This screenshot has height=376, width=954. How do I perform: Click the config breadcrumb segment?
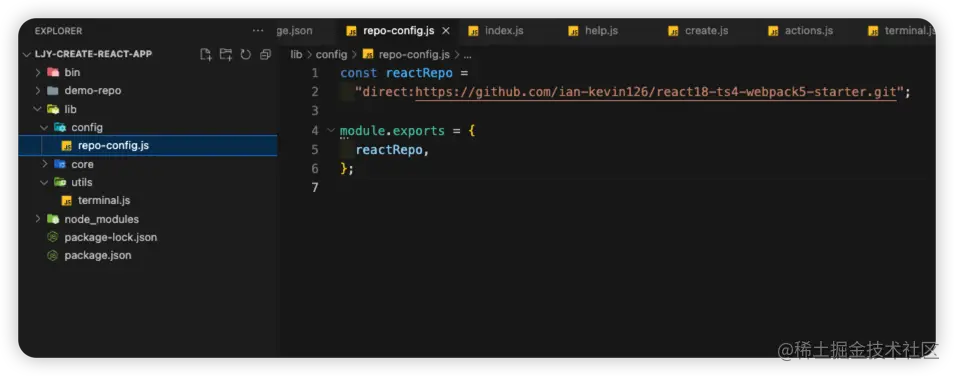coord(331,54)
